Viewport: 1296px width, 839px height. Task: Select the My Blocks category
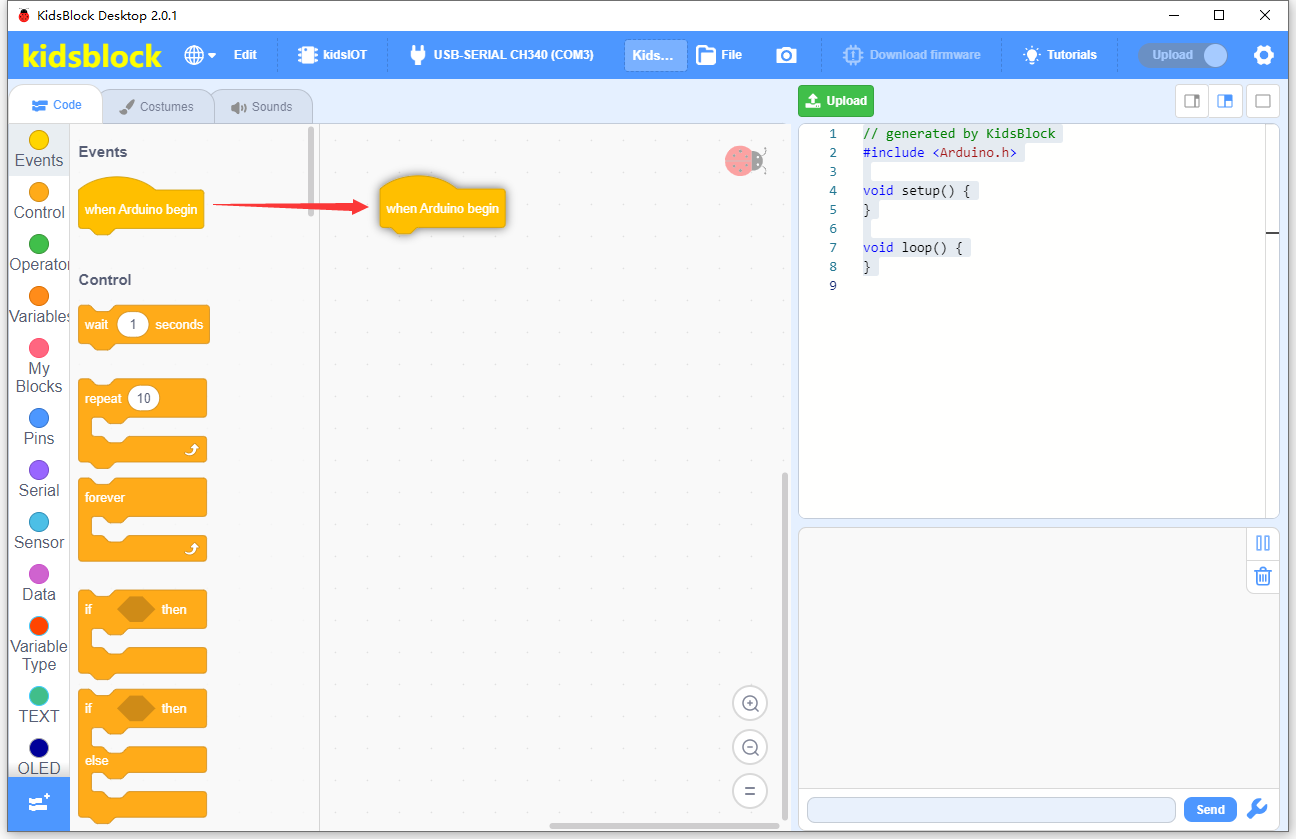[39, 367]
